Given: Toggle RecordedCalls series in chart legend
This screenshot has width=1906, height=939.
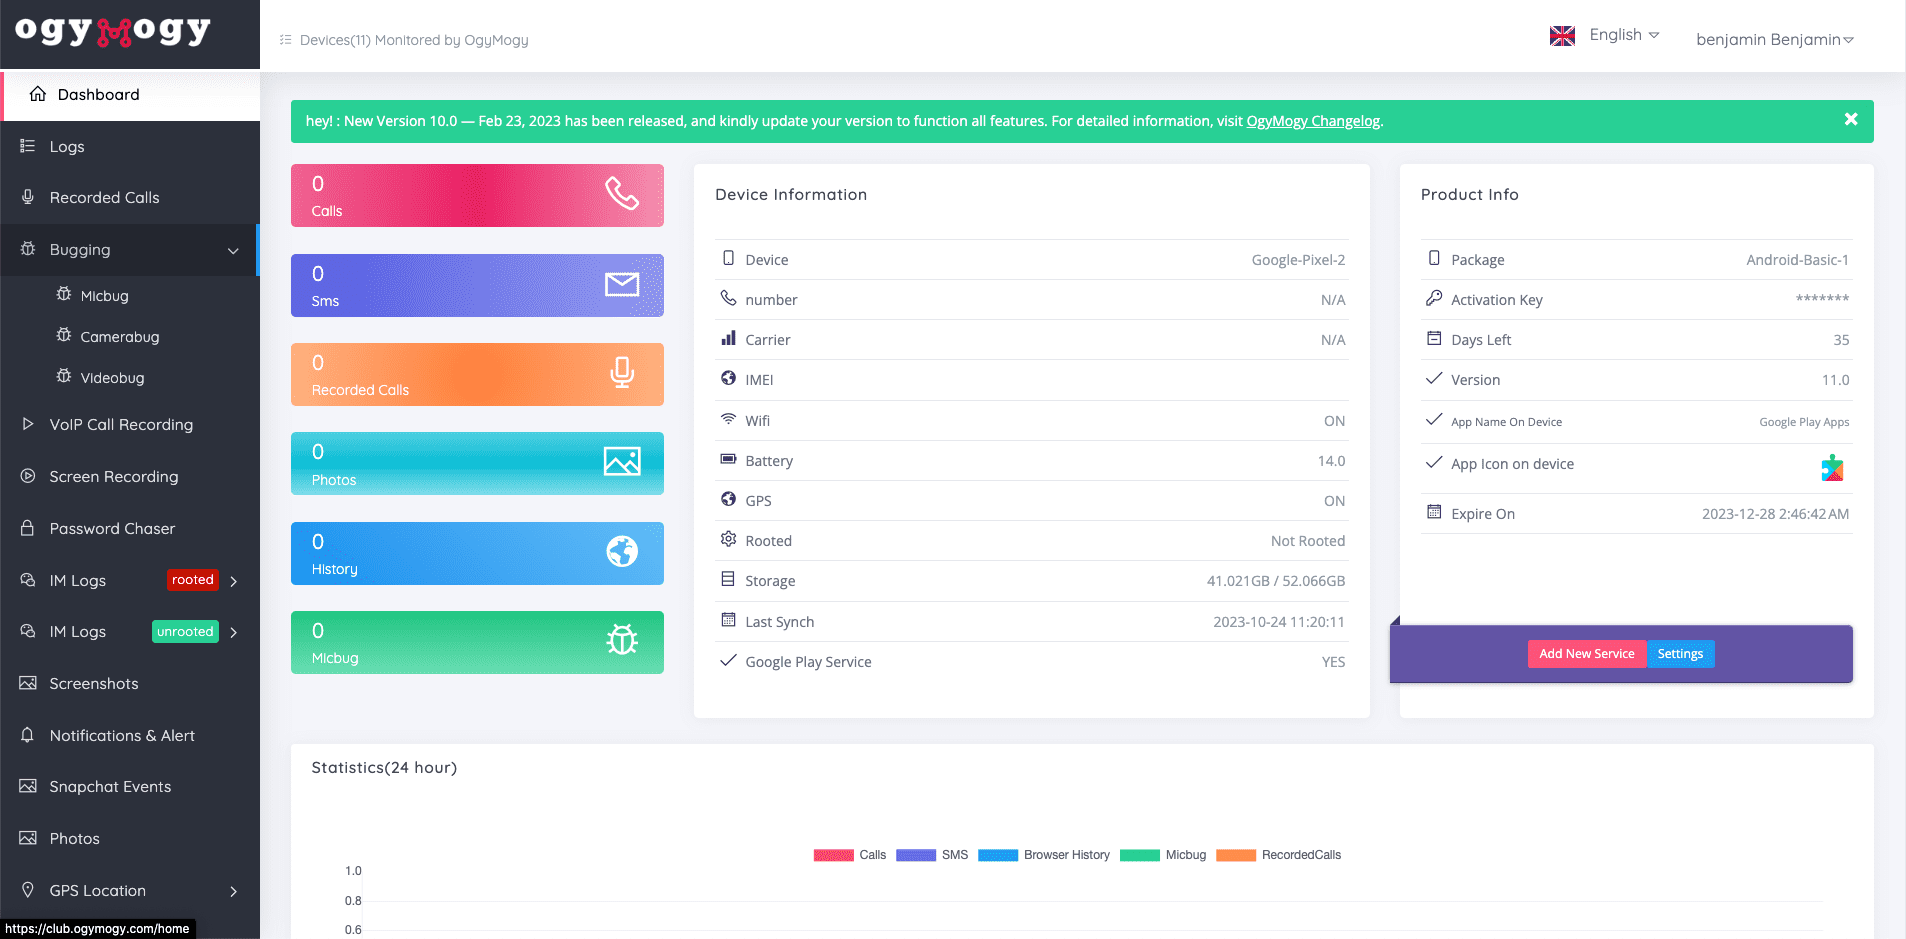Looking at the screenshot, I should tap(1278, 855).
